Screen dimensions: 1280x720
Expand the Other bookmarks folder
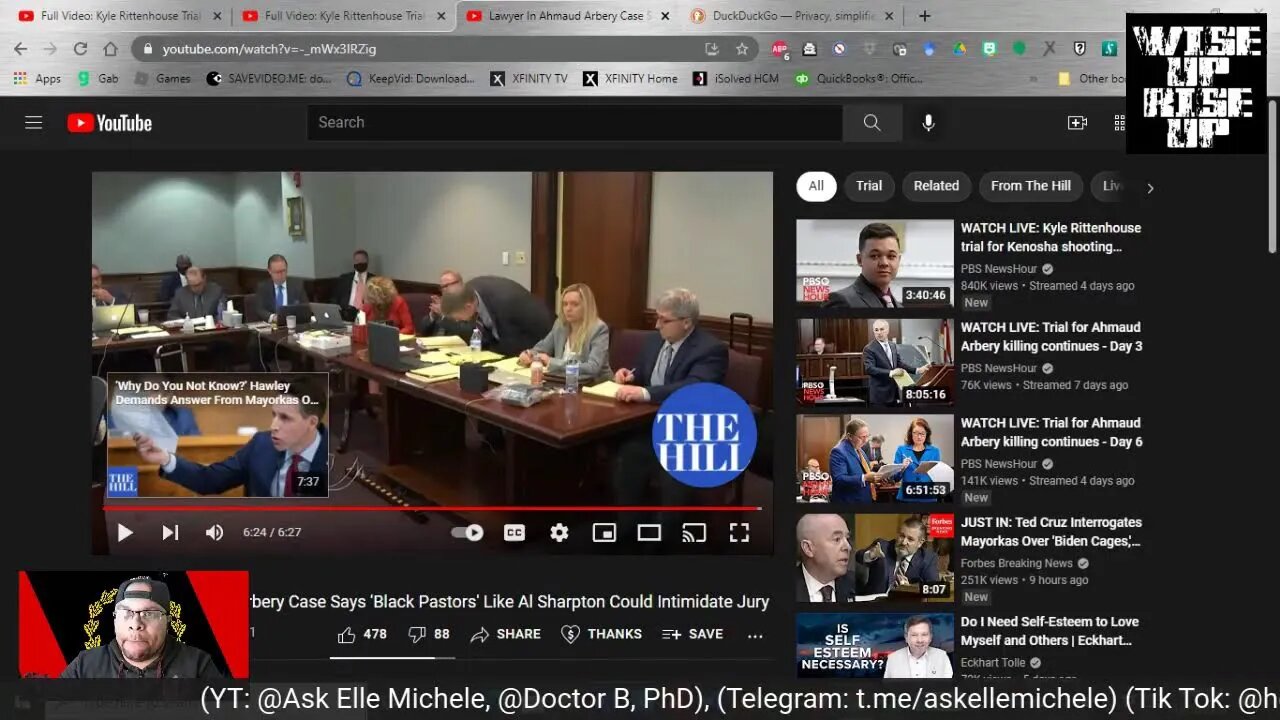coord(1090,78)
